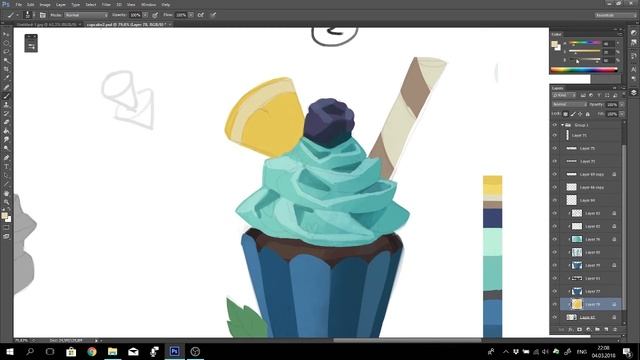640x360 pixels.
Task: Click the create new group folder icon
Action: tap(597, 329)
